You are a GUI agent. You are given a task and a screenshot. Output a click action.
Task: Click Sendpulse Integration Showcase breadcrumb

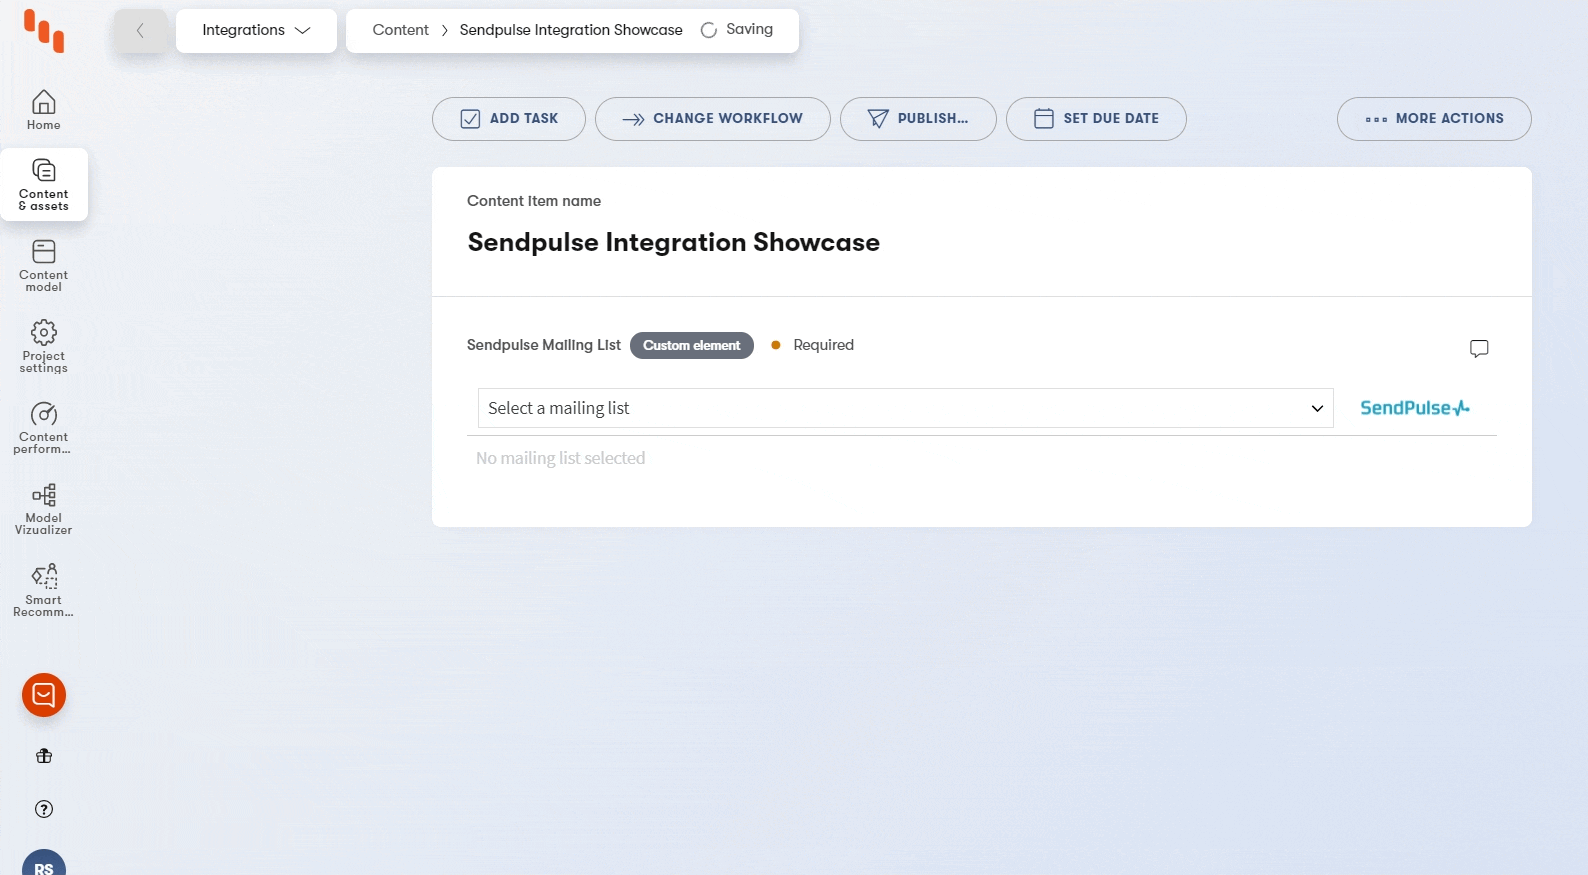click(571, 30)
